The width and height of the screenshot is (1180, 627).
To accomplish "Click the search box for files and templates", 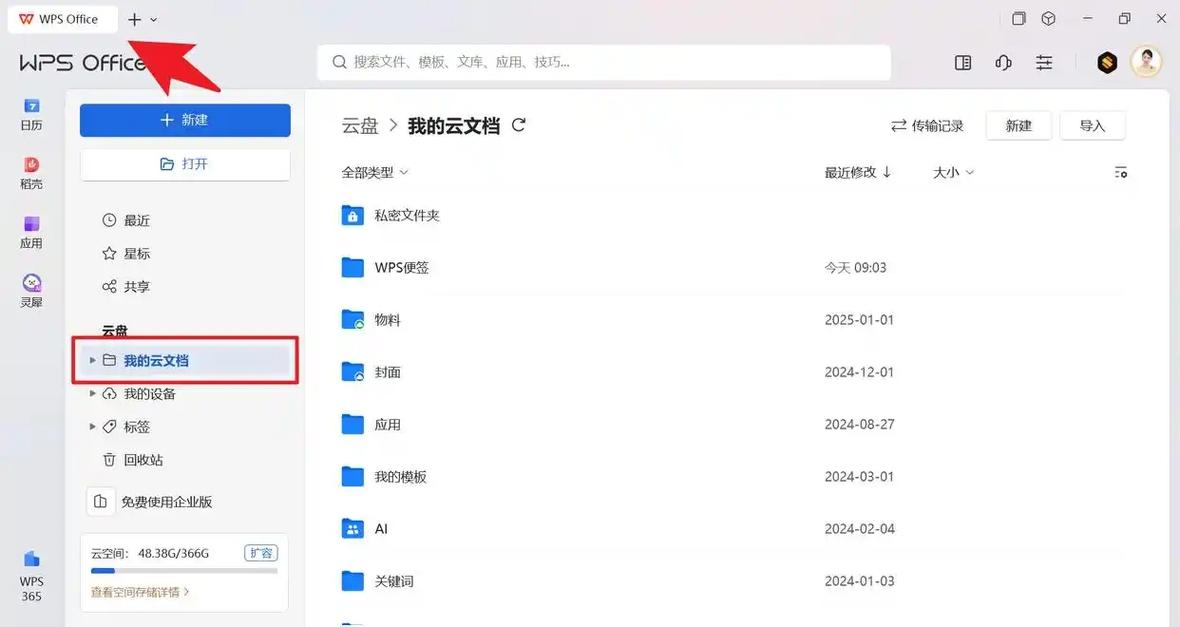I will pos(604,62).
